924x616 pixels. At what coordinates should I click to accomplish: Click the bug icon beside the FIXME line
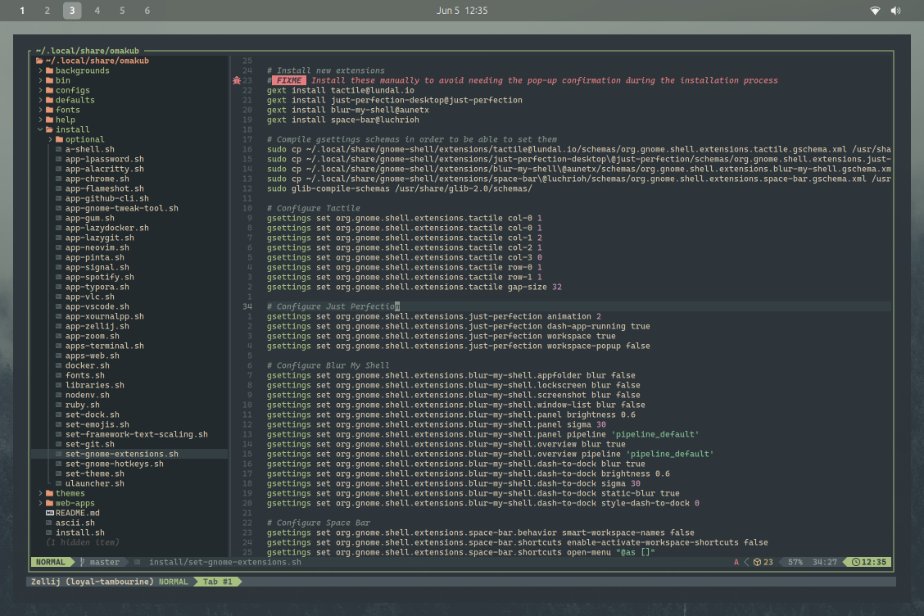click(x=237, y=80)
